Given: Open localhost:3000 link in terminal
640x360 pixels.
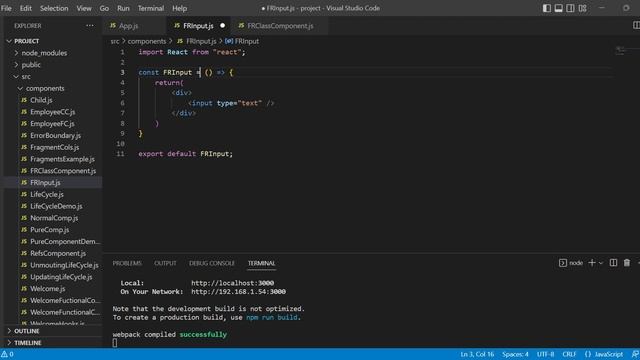Looking at the screenshot, I should click(233, 283).
